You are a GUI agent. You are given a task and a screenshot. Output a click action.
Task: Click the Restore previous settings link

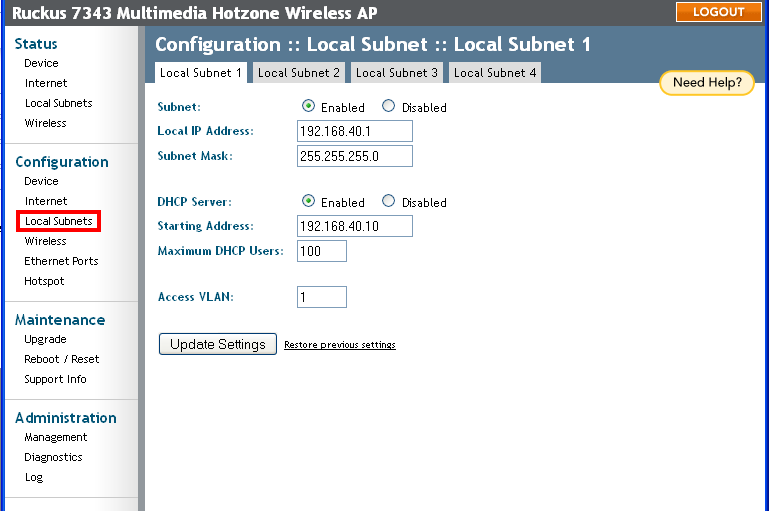click(x=340, y=345)
